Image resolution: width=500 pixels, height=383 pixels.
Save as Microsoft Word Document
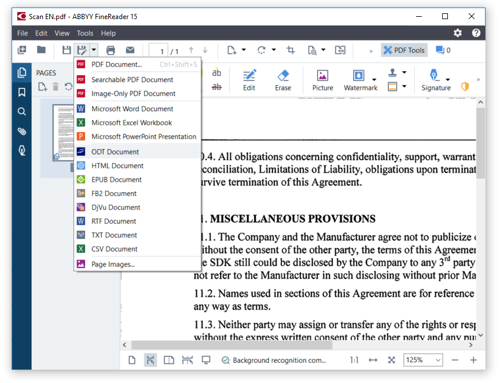click(138, 109)
